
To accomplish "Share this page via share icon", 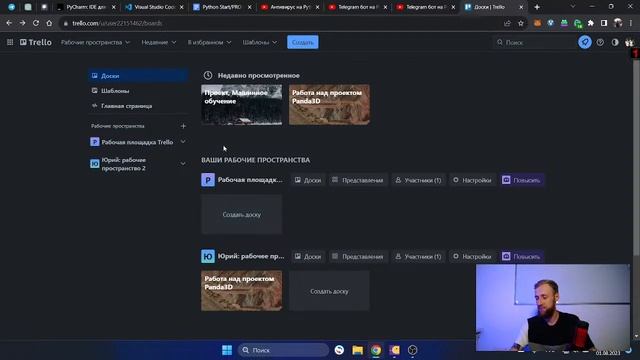I will 507,23.
